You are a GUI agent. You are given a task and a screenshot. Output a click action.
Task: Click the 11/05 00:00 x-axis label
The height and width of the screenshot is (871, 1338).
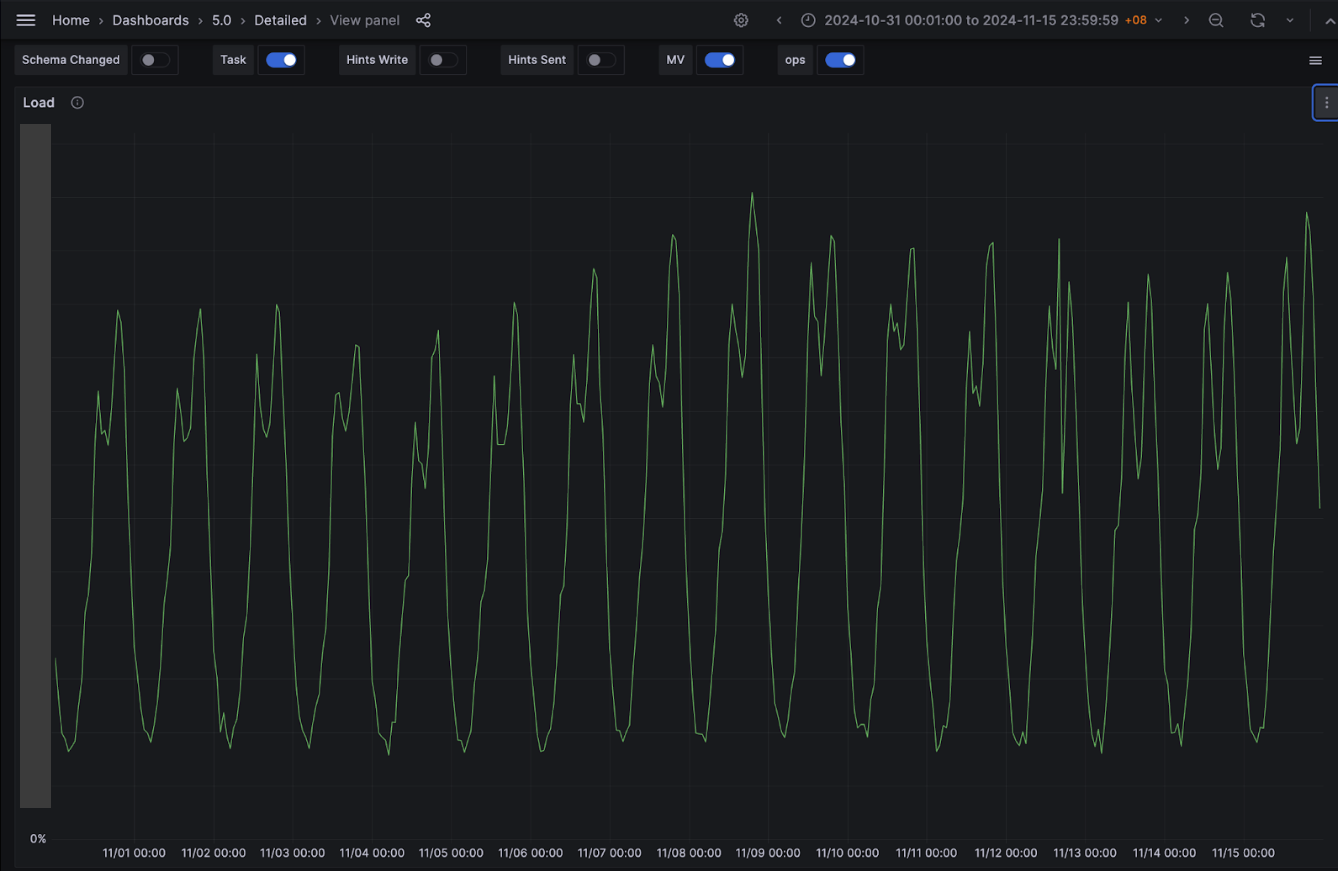point(451,853)
